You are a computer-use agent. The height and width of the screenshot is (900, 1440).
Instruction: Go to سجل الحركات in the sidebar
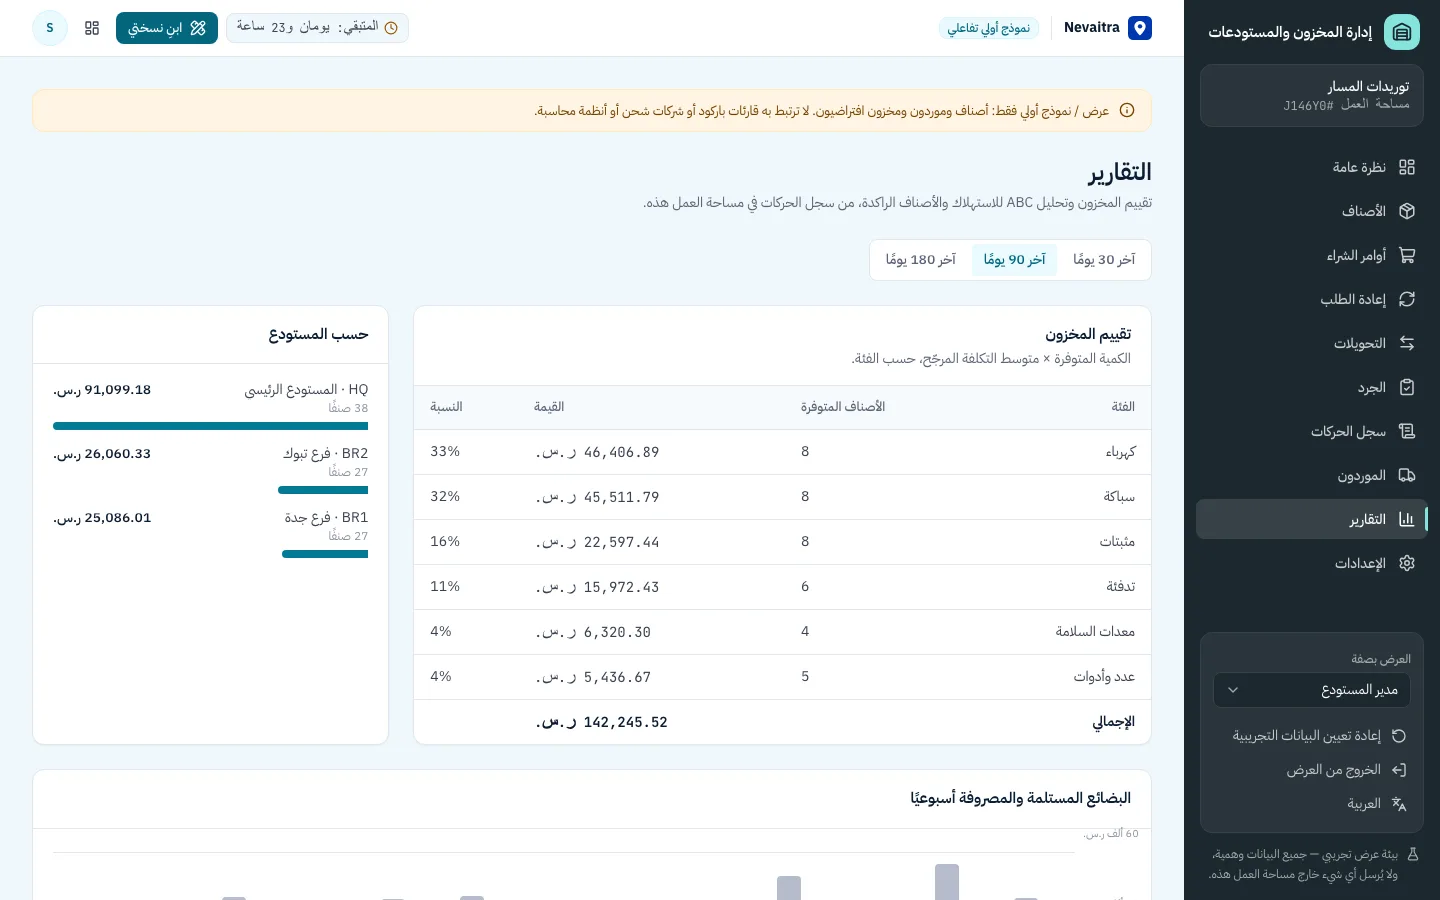tap(1312, 431)
